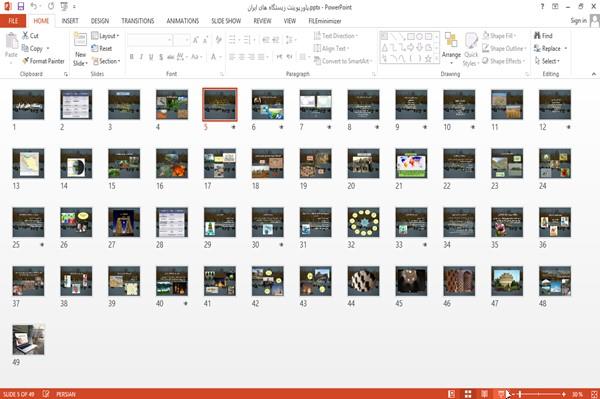The width and height of the screenshot is (600, 399).
Task: Expand the Shape Effects dropdown
Action: point(504,61)
